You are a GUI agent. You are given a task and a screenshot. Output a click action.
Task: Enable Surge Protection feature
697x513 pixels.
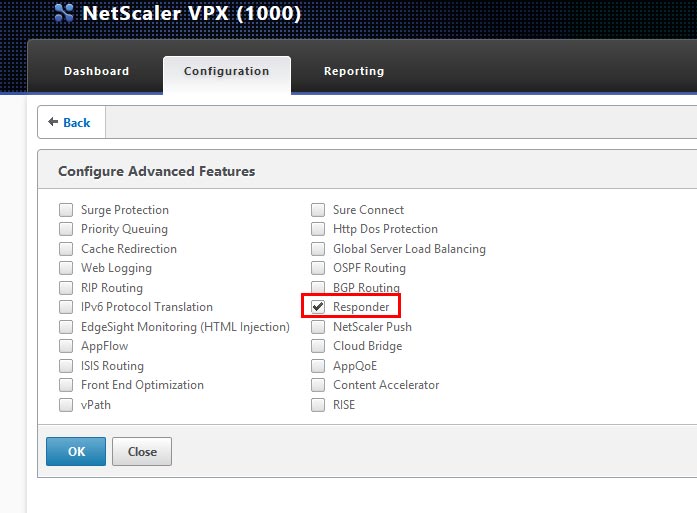click(x=66, y=210)
